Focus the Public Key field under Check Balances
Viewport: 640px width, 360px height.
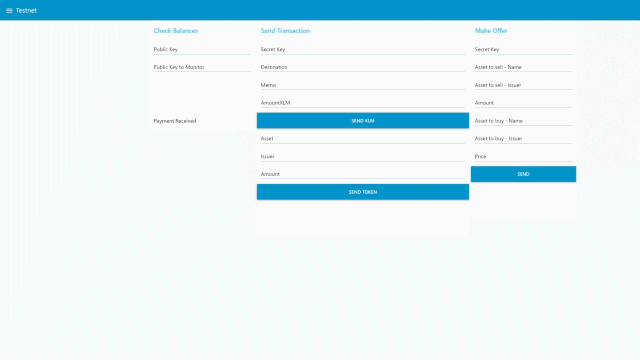pos(202,49)
